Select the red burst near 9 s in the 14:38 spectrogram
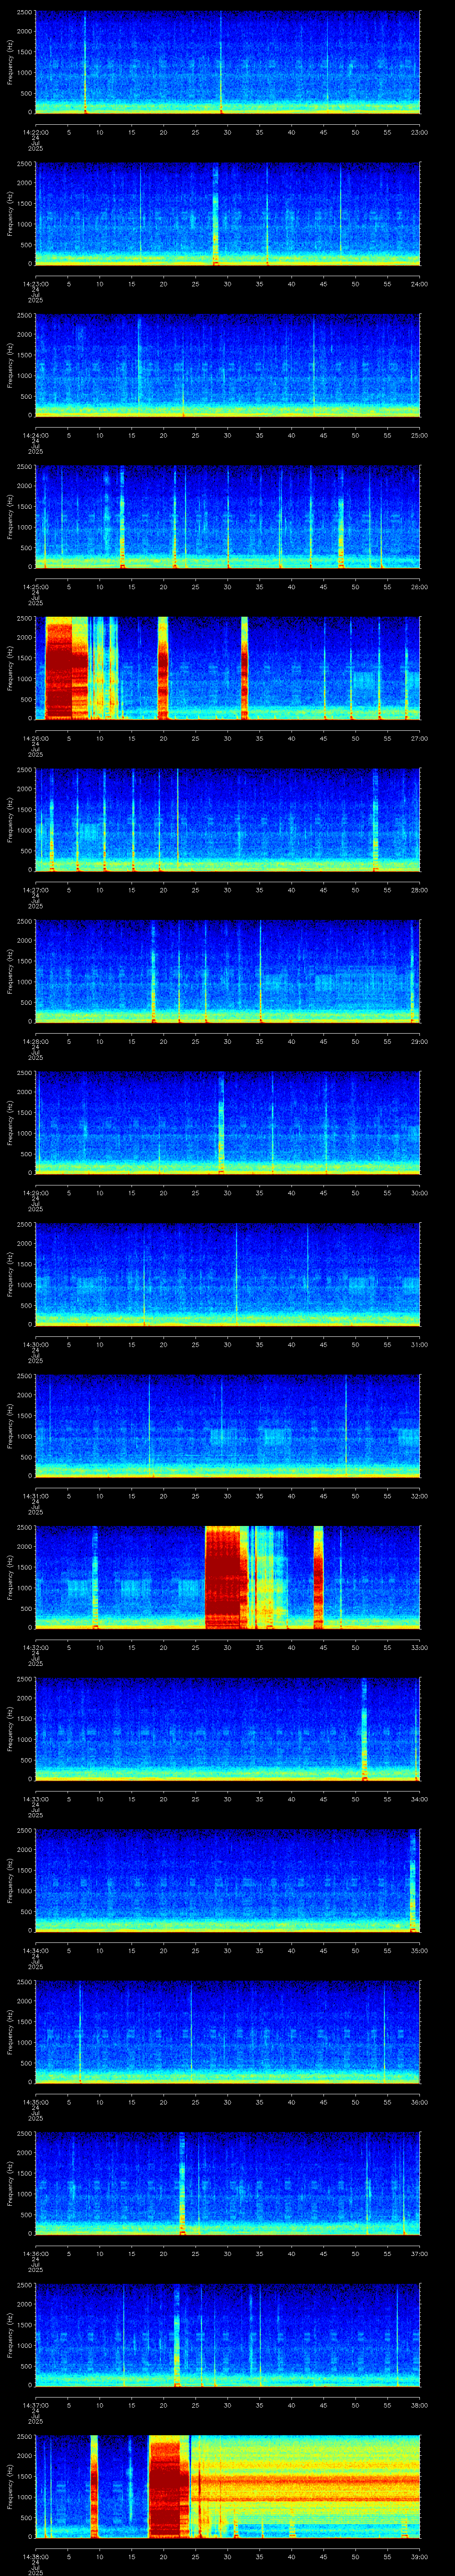Viewport: 455px width, 2576px height. pyautogui.click(x=95, y=2486)
